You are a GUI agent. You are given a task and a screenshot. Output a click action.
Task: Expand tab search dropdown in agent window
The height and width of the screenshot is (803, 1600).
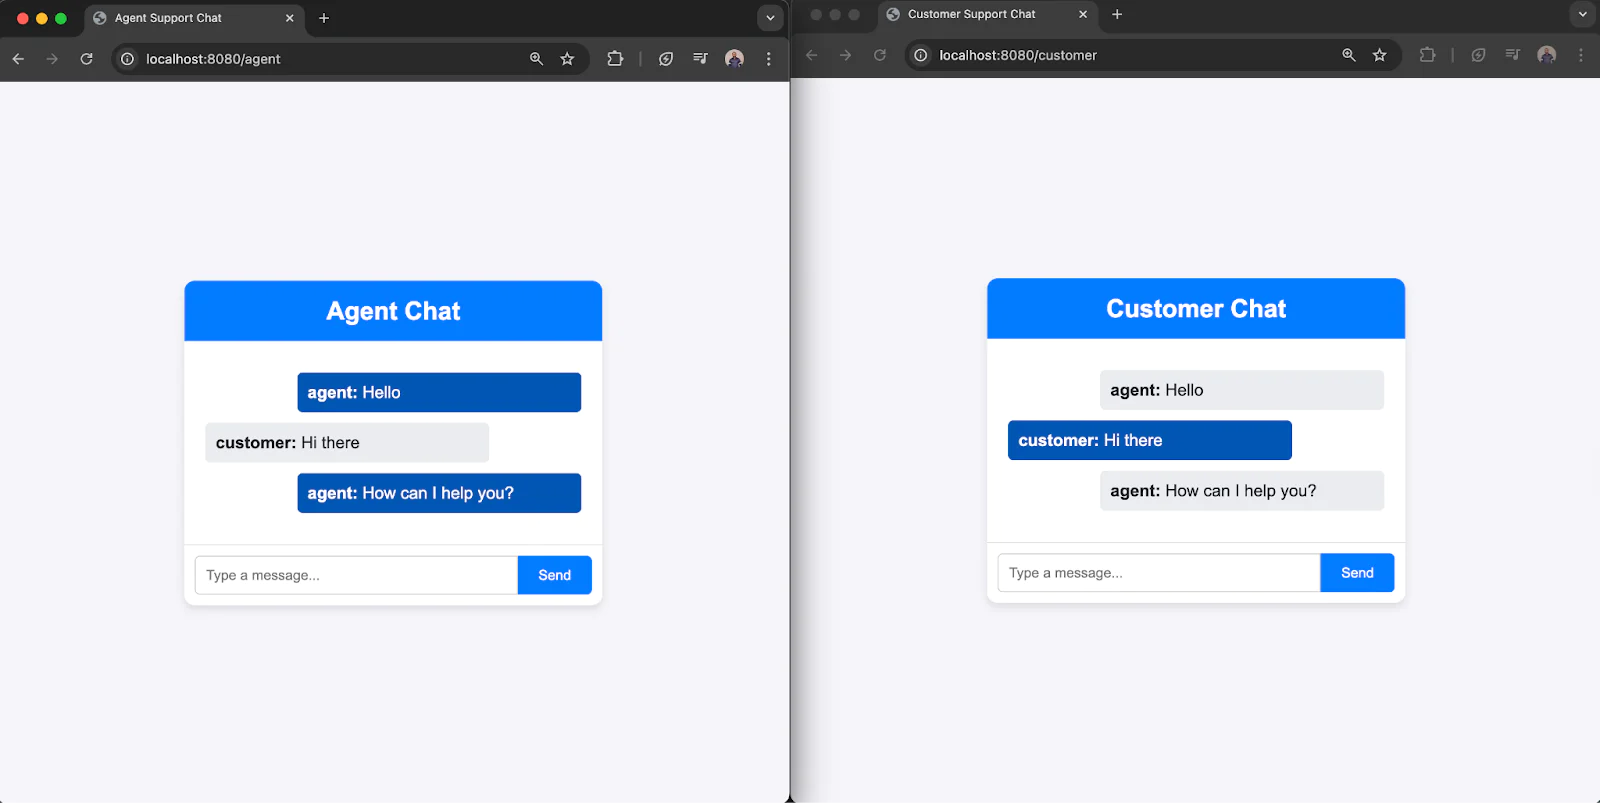[770, 18]
